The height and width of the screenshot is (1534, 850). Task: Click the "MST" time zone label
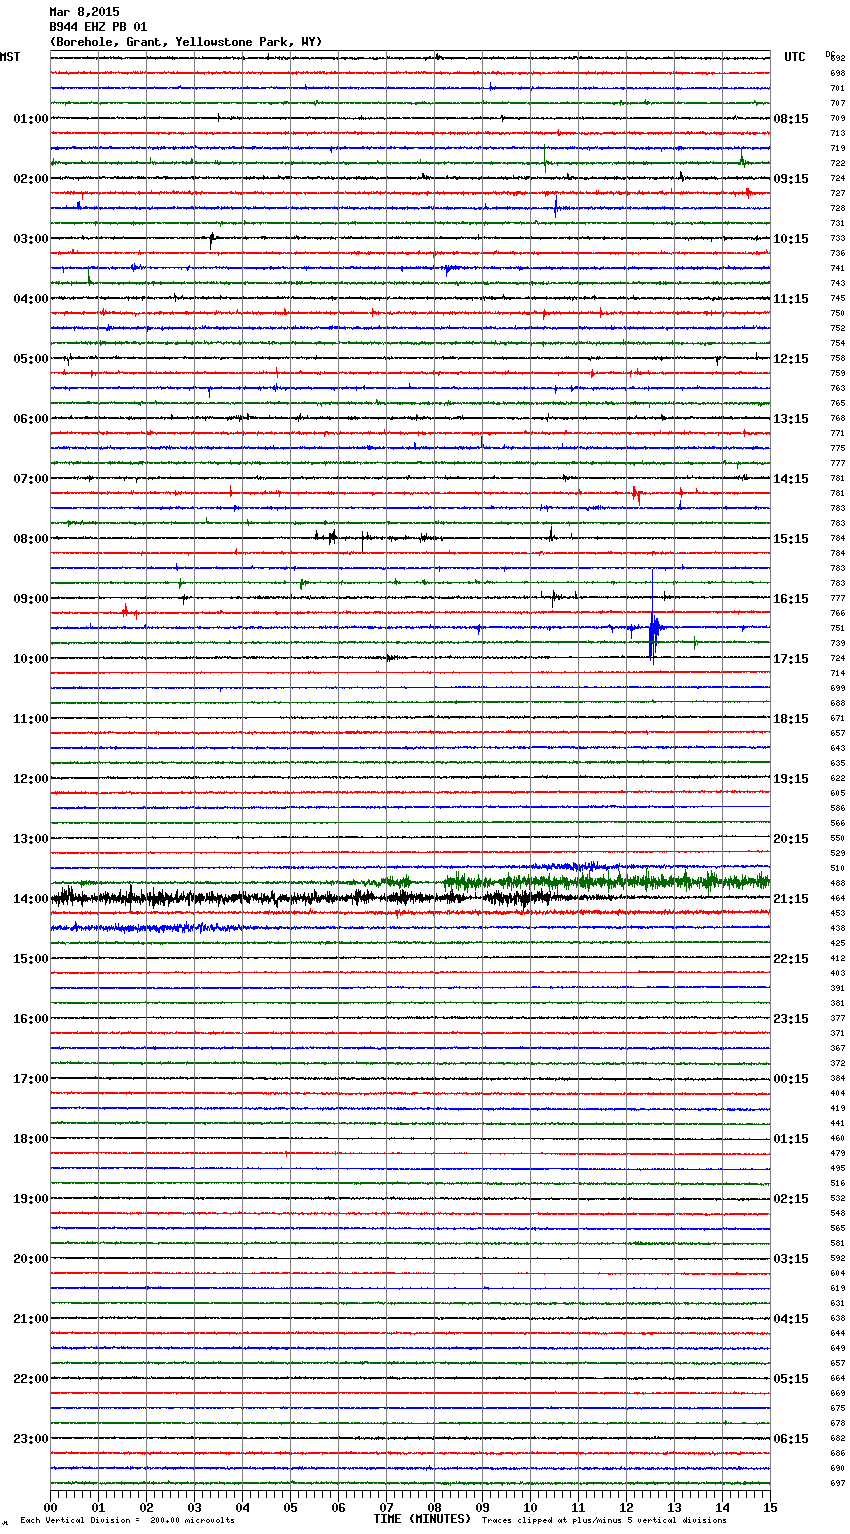point(10,57)
